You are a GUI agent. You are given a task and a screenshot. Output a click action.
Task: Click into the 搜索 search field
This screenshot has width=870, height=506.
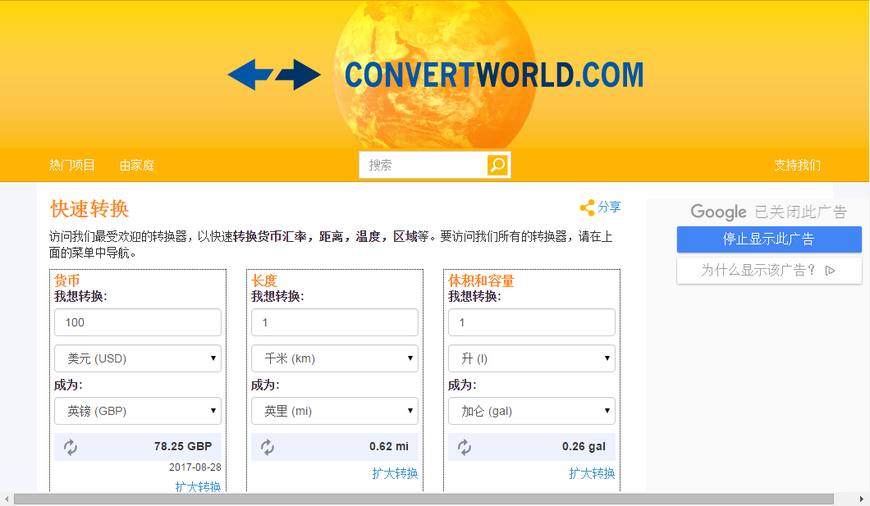(x=423, y=165)
